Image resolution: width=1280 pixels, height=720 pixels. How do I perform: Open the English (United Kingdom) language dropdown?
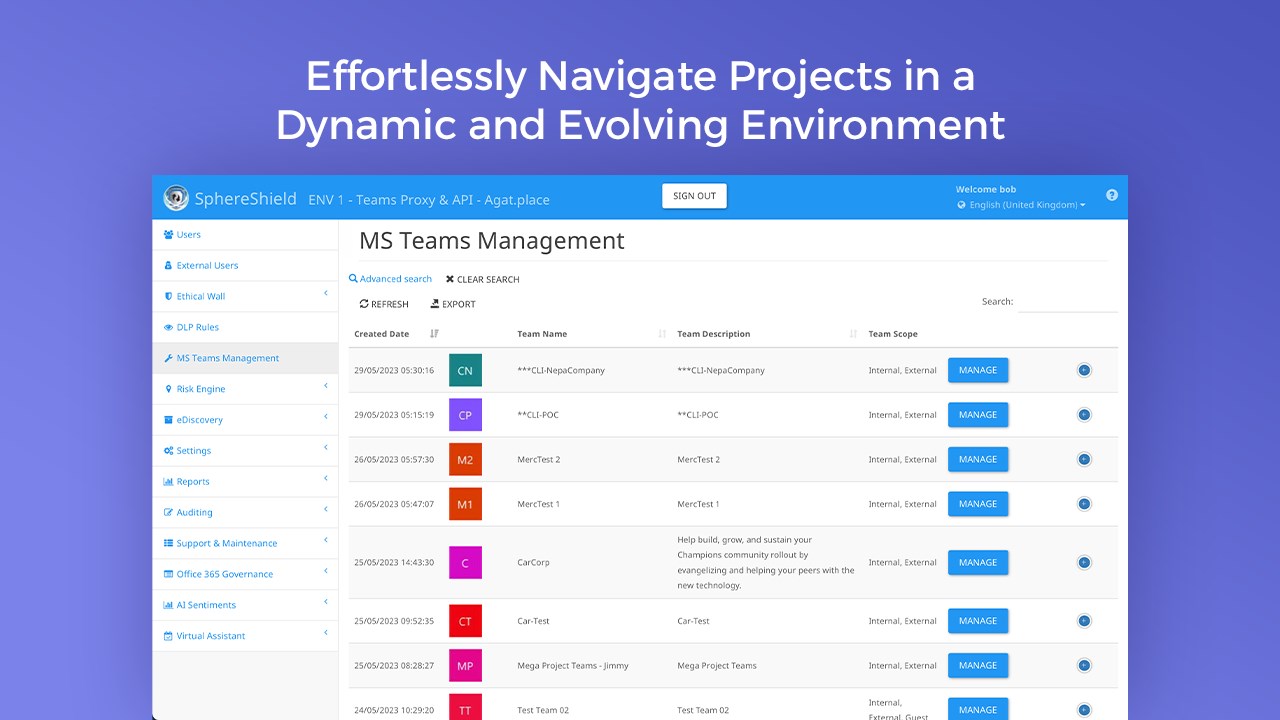(1021, 205)
